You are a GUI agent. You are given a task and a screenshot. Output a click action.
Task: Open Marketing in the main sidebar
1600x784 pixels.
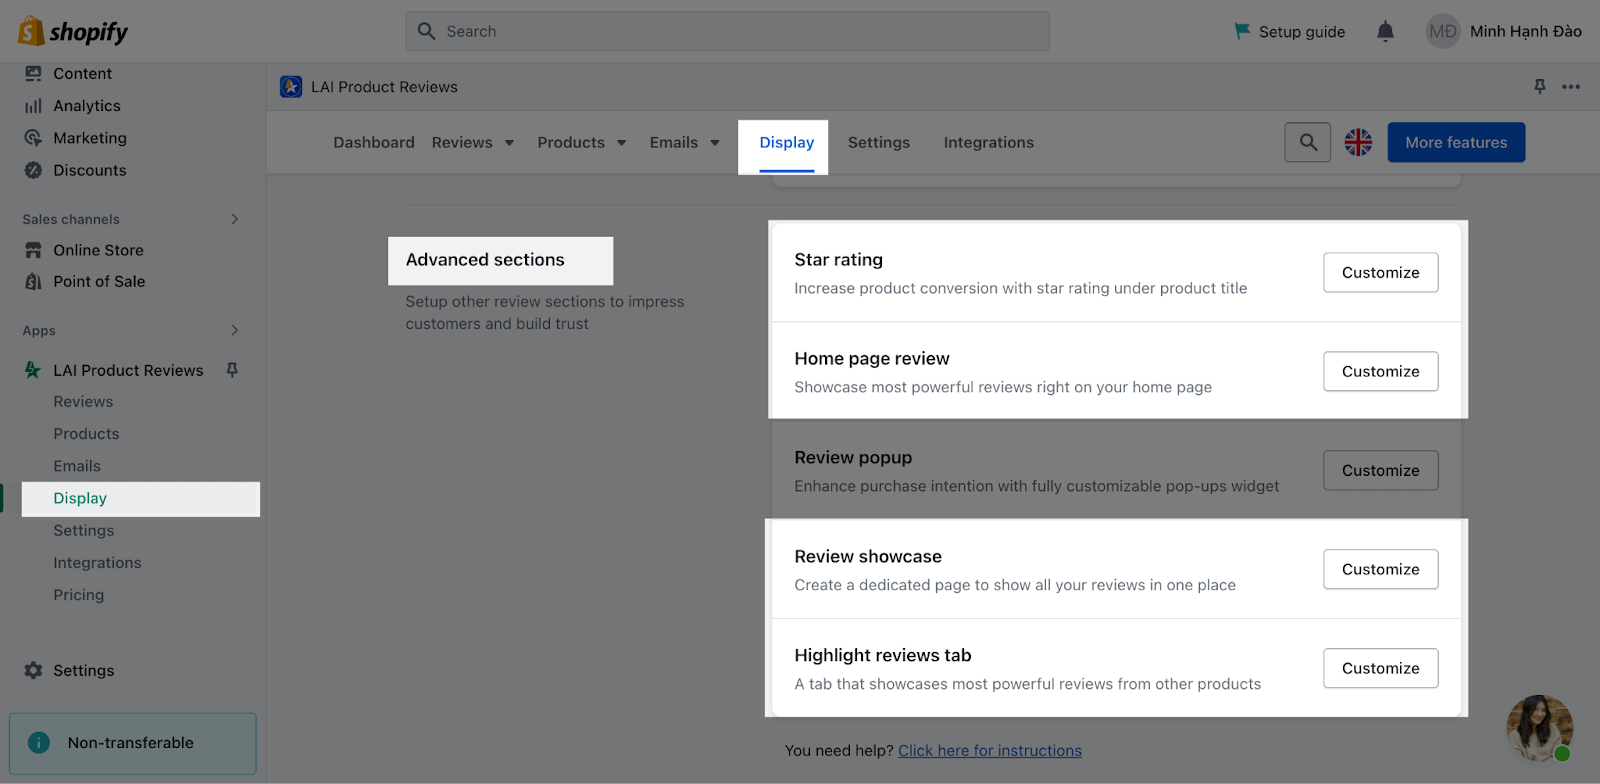pos(90,138)
